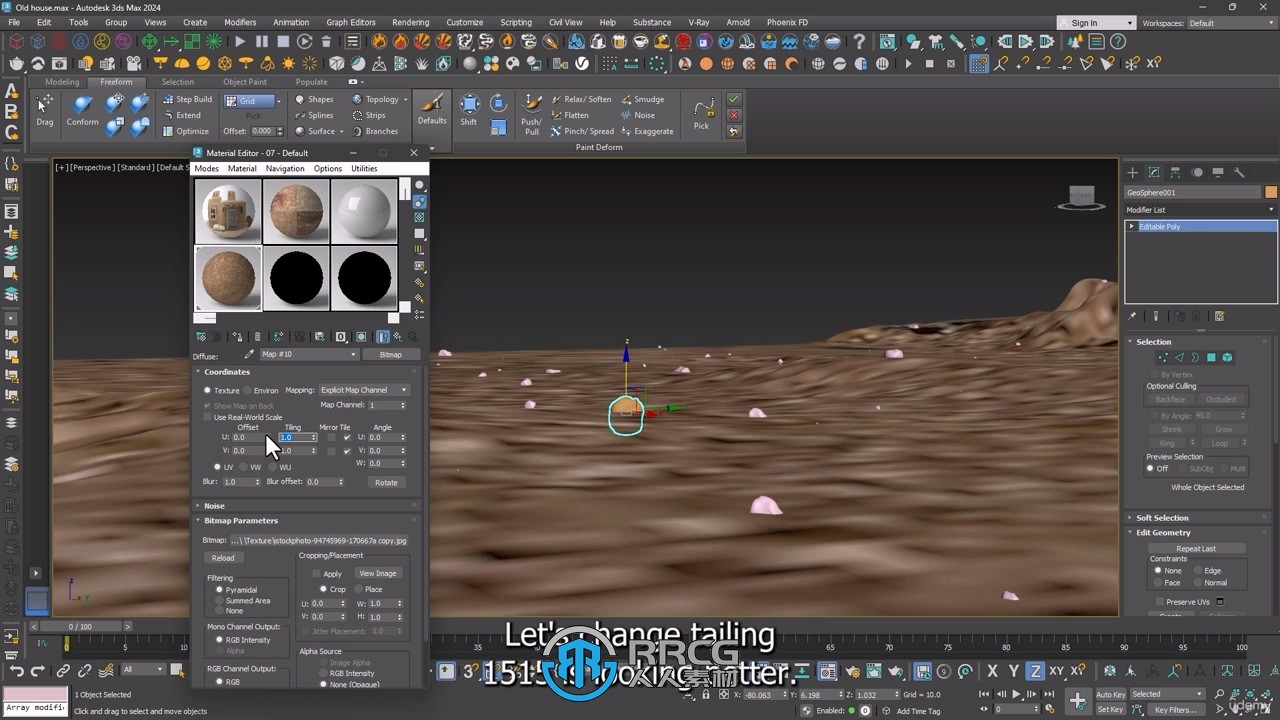Open the Modifiers menu
This screenshot has width=1280, height=720.
click(x=240, y=22)
